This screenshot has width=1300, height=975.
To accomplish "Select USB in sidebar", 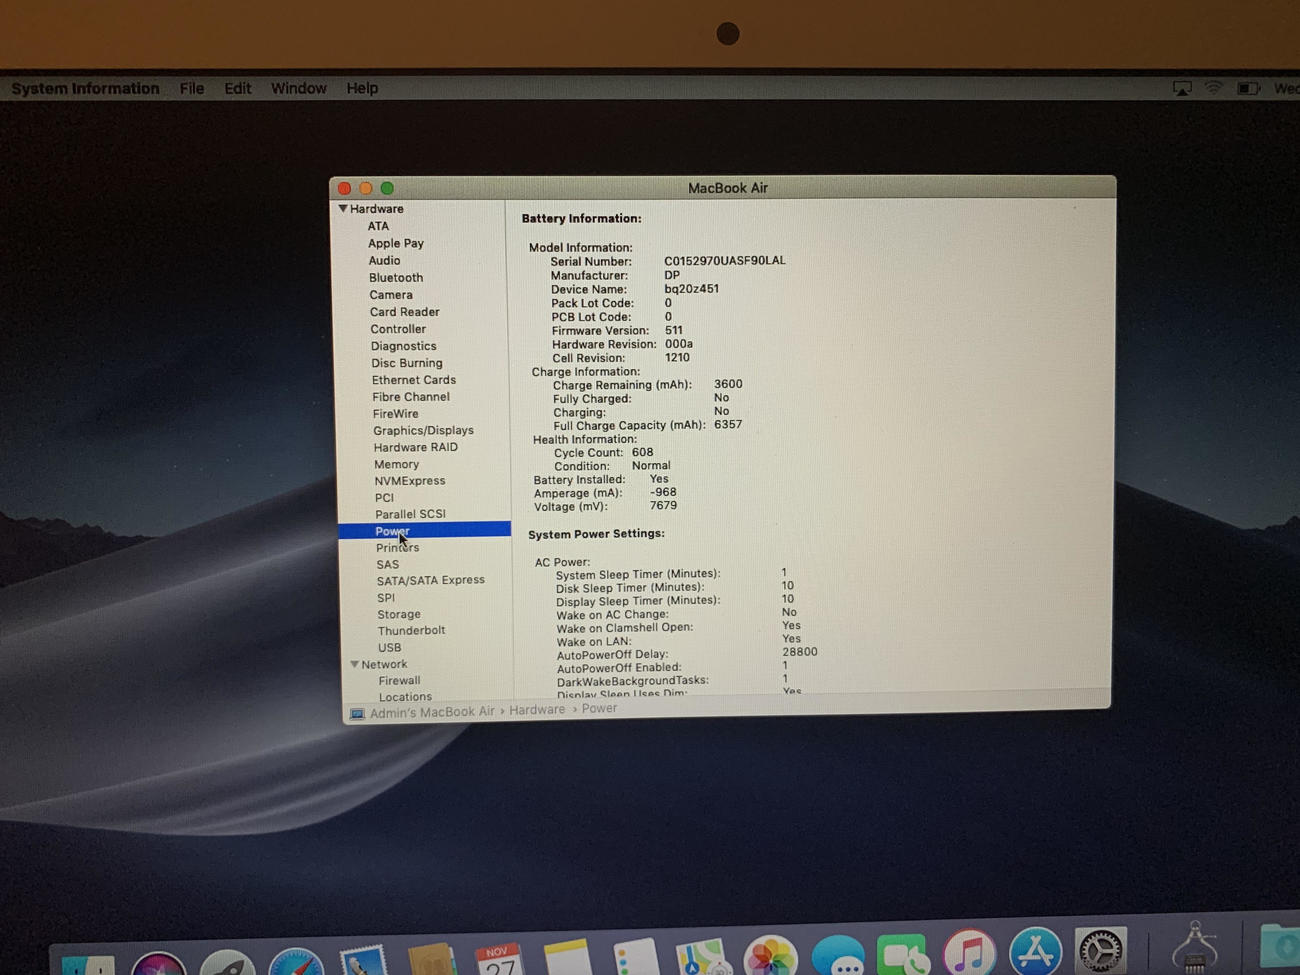I will [390, 648].
